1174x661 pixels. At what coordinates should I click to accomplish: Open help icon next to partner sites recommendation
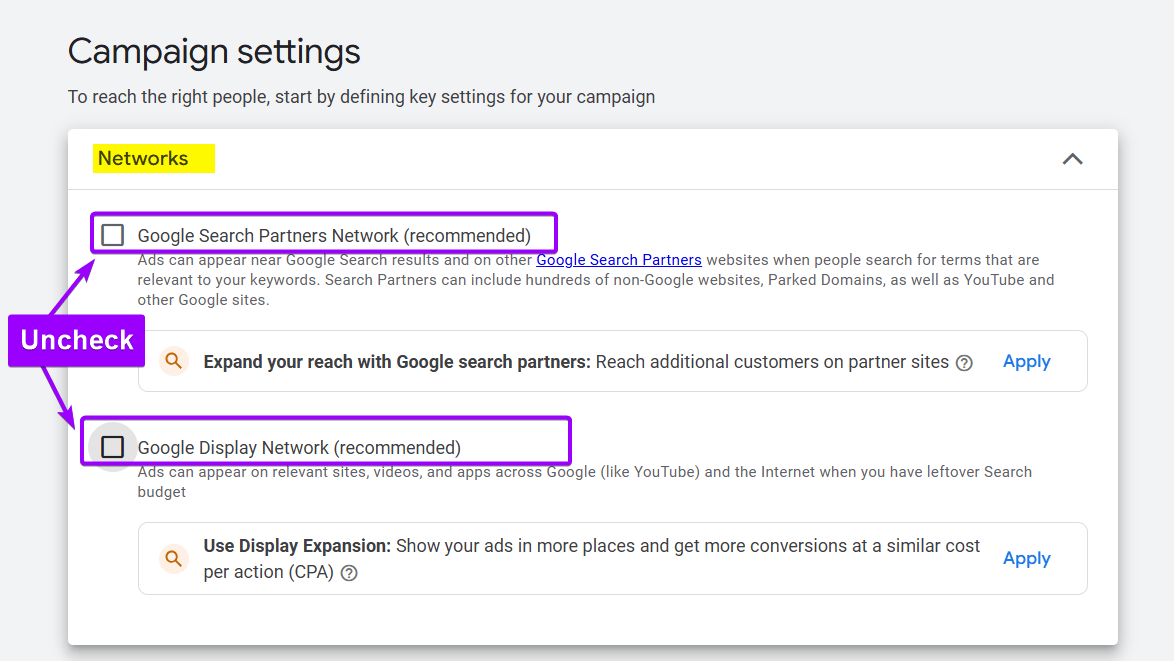(964, 363)
